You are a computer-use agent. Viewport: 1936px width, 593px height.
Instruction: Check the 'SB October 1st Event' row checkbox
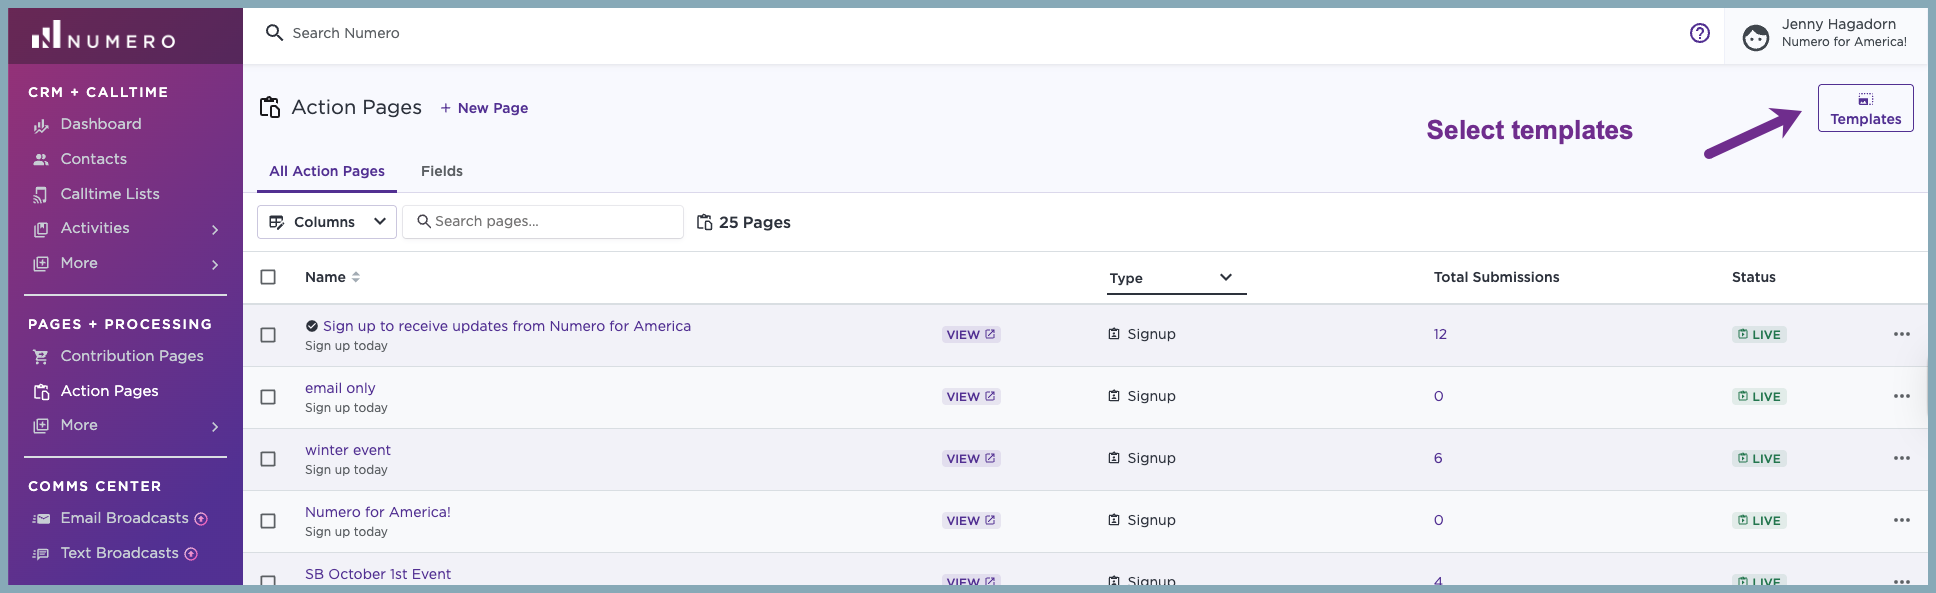pos(268,580)
